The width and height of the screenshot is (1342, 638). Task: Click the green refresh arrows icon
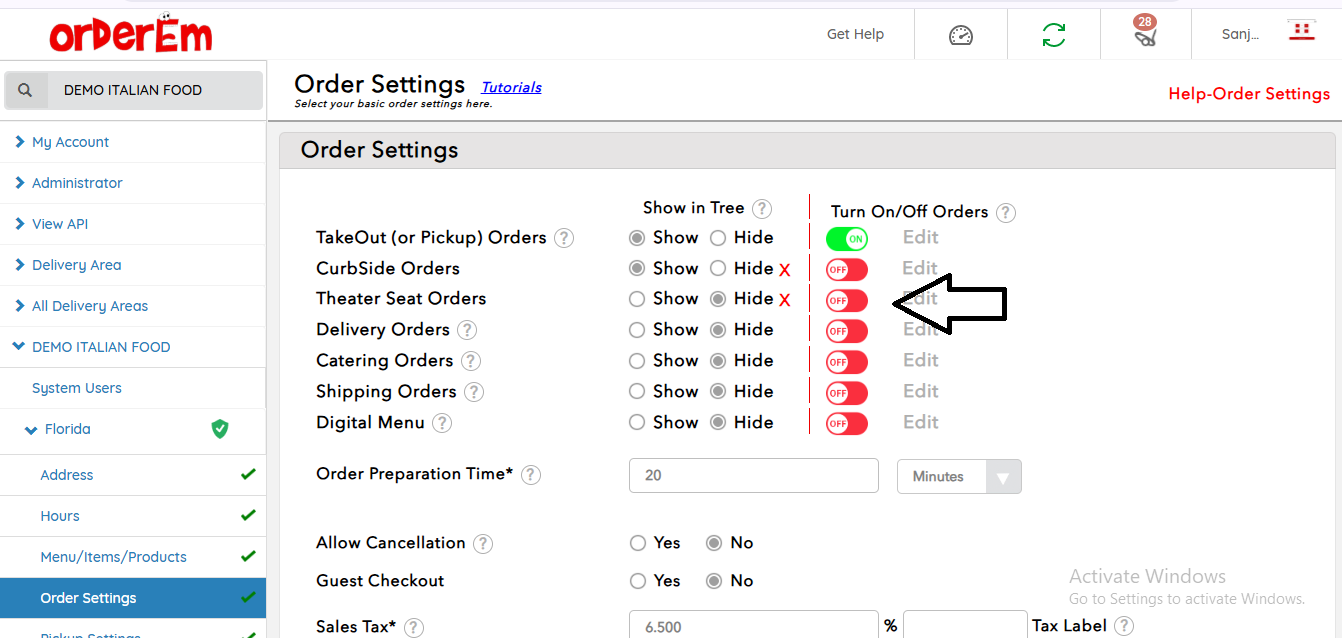(x=1053, y=35)
